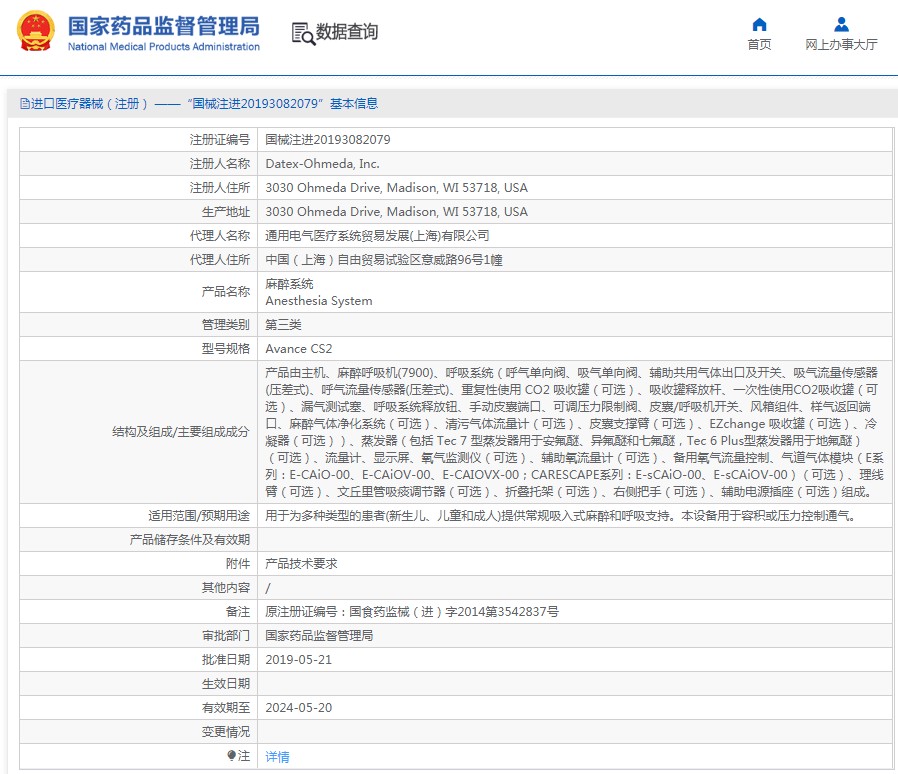Image resolution: width=898 pixels, height=774 pixels.
Task: Click National Medical Products Administration text
Action: coord(164,47)
